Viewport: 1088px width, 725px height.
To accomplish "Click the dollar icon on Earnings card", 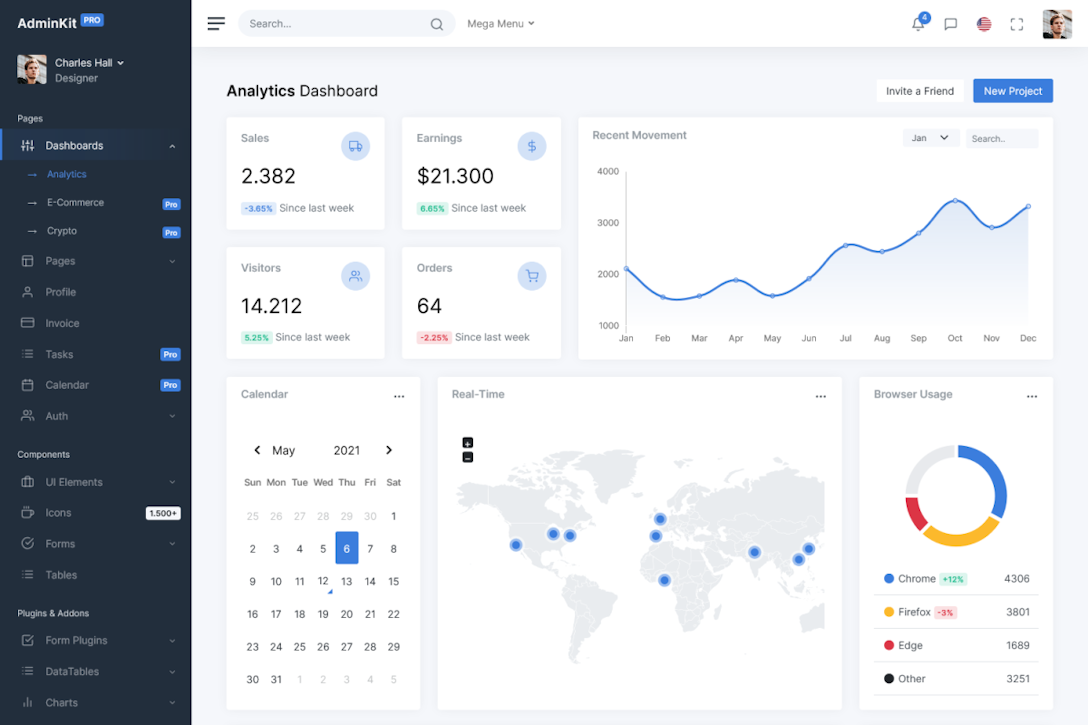I will pyautogui.click(x=531, y=146).
